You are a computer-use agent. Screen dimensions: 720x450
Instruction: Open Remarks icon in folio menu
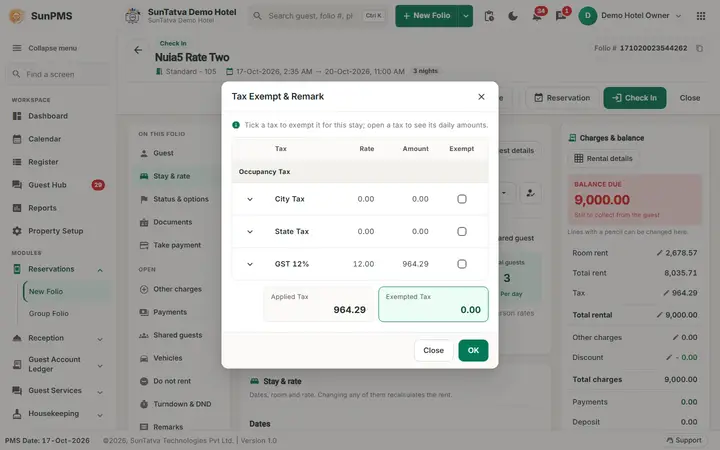coord(144,427)
